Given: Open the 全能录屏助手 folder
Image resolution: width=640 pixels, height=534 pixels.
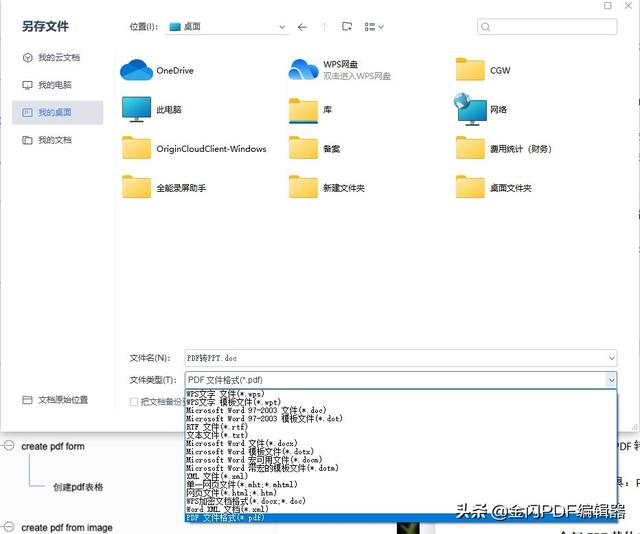Looking at the screenshot, I should [164, 188].
